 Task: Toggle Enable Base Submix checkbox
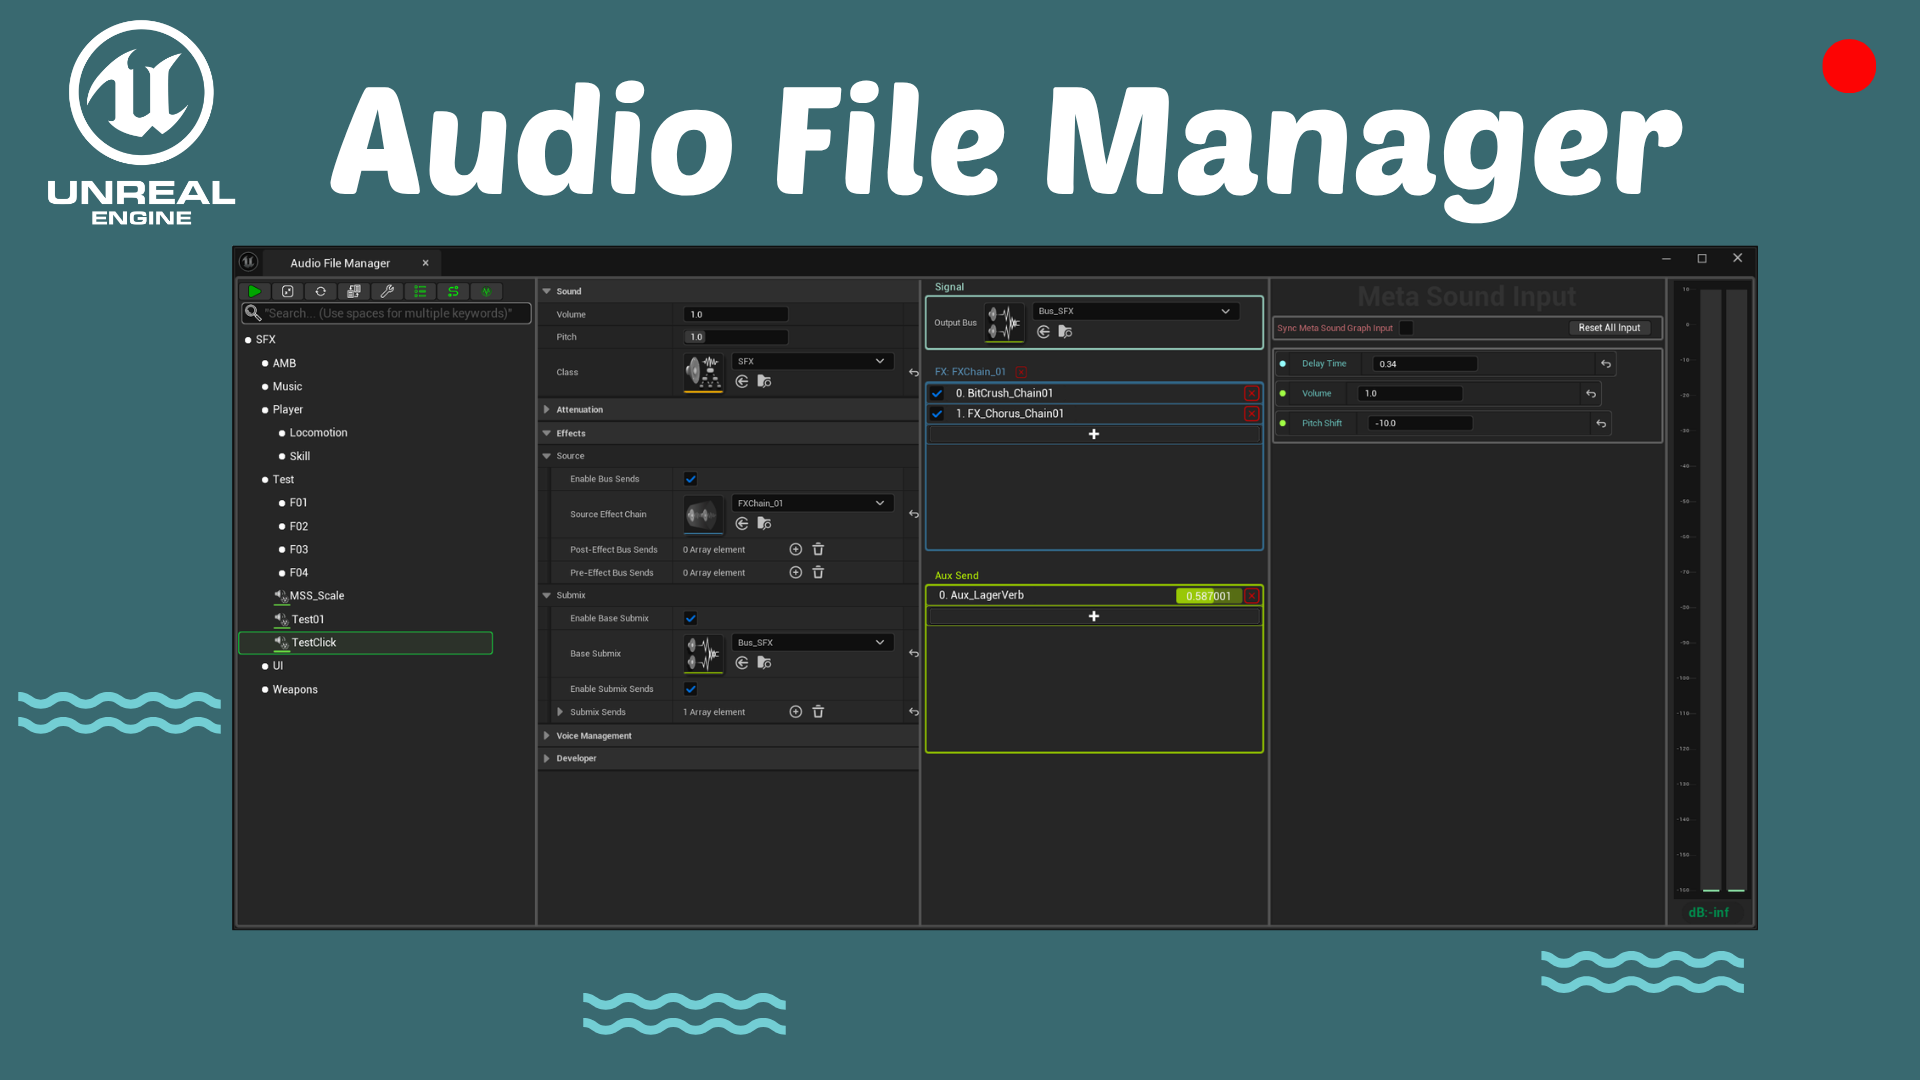click(690, 618)
